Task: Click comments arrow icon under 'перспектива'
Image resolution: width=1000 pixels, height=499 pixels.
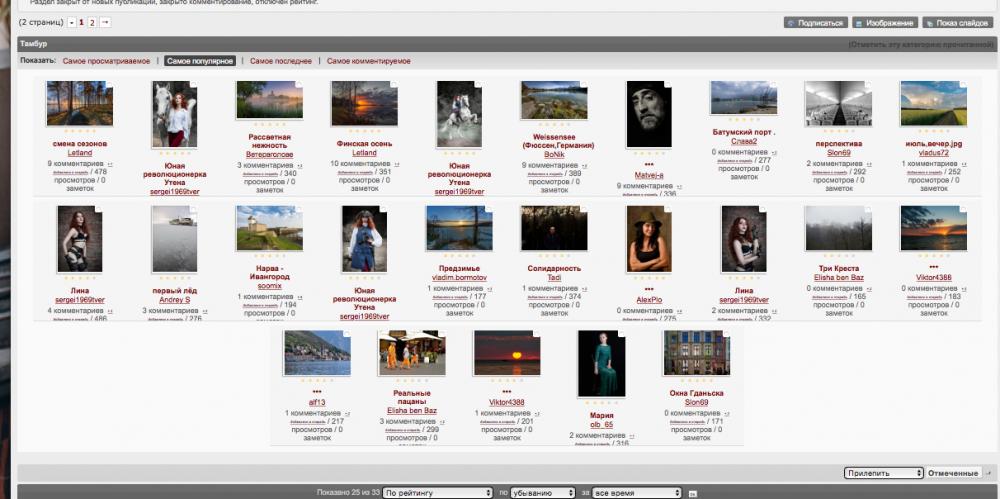Action: 870,165
